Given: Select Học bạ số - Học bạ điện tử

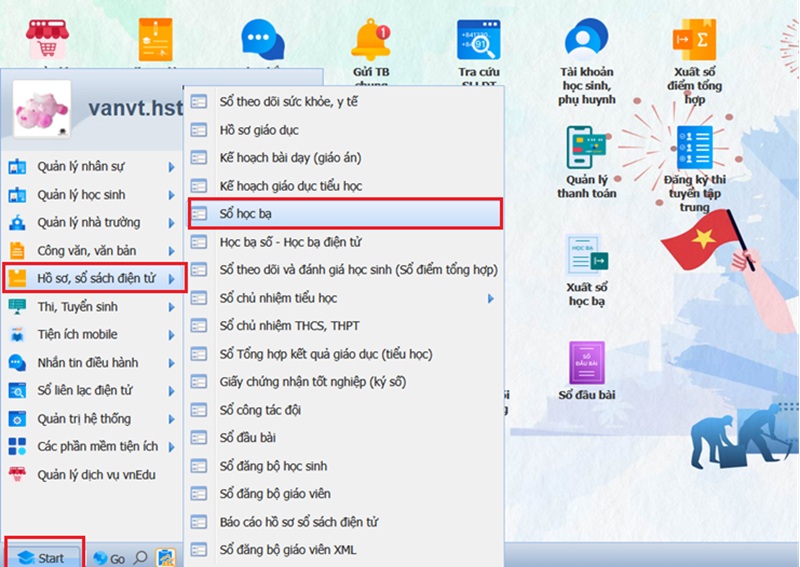Looking at the screenshot, I should coord(345,242).
